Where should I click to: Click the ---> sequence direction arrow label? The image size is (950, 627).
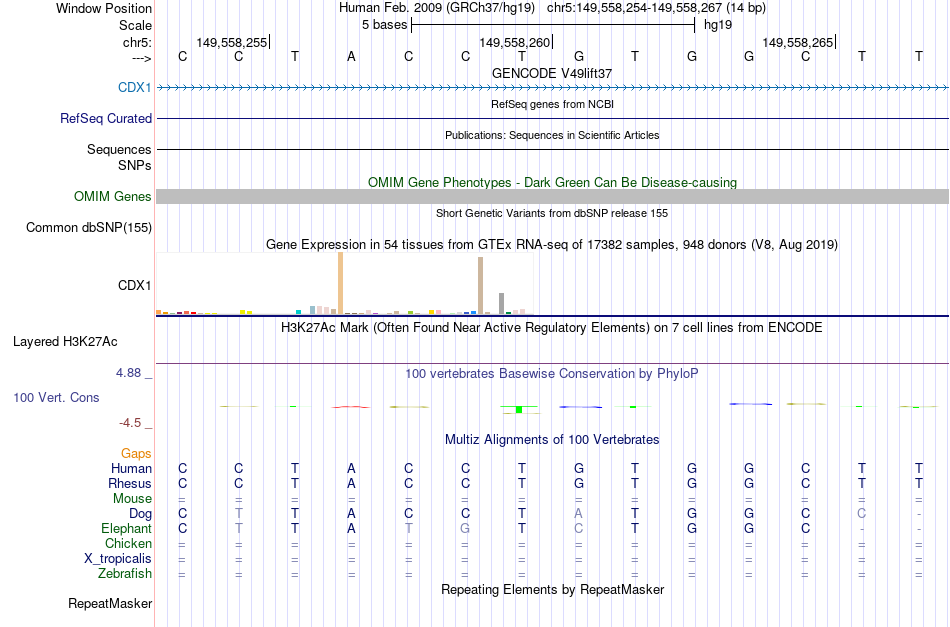[141, 59]
